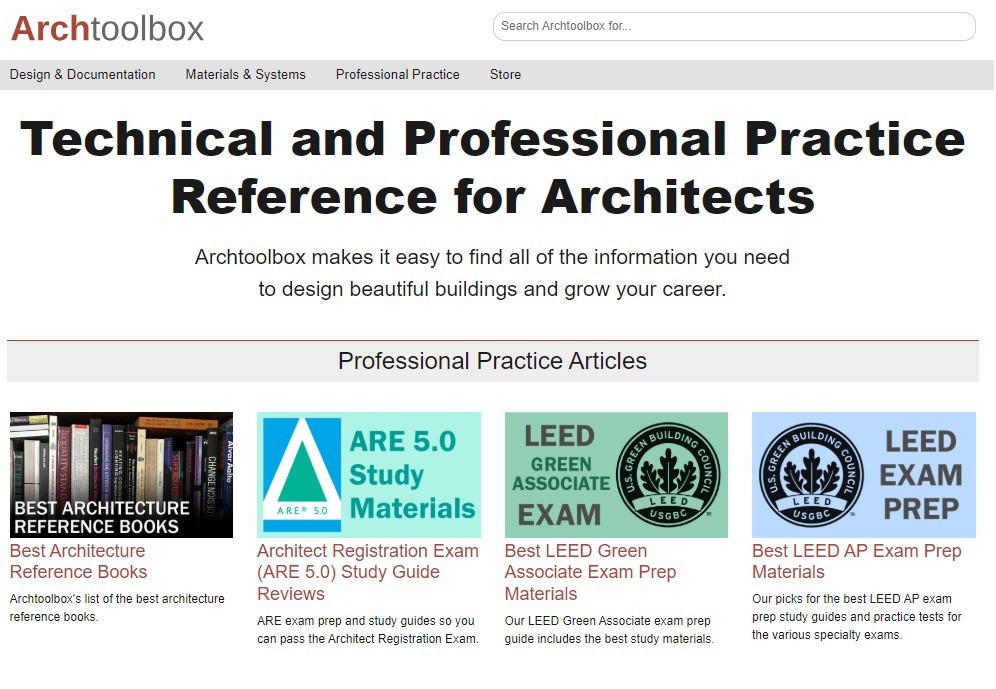Follow the Best Architecture Reference Books link
Viewport: 996px width, 689px height.
pyautogui.click(x=79, y=561)
